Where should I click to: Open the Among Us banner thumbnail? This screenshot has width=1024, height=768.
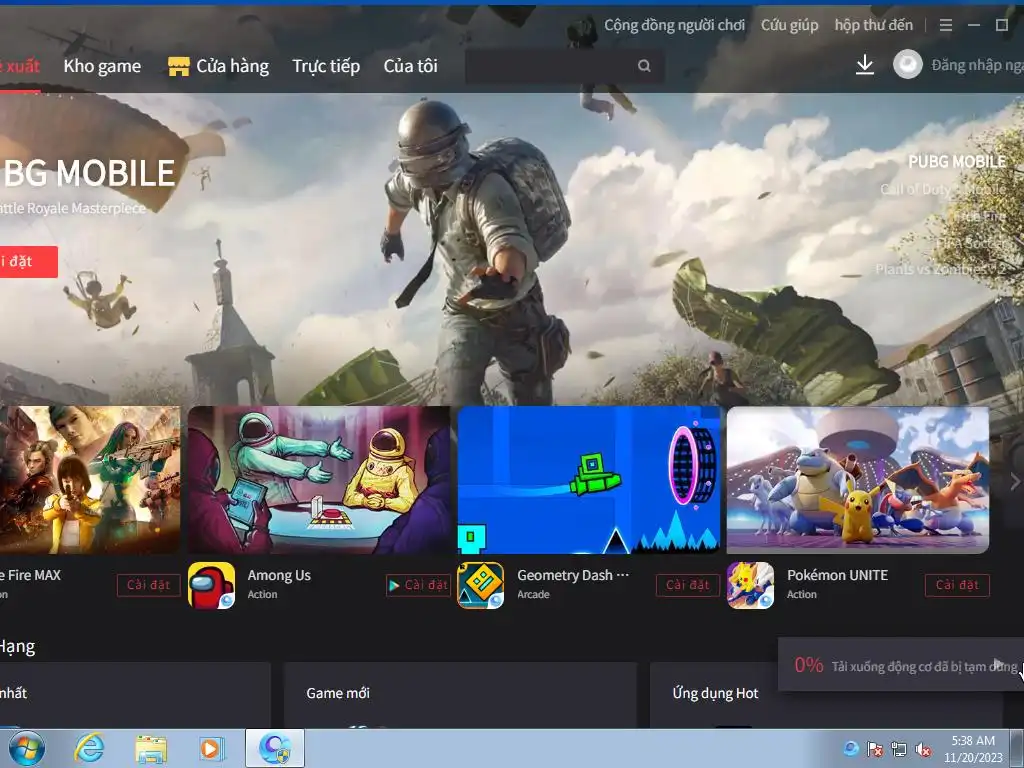[319, 480]
